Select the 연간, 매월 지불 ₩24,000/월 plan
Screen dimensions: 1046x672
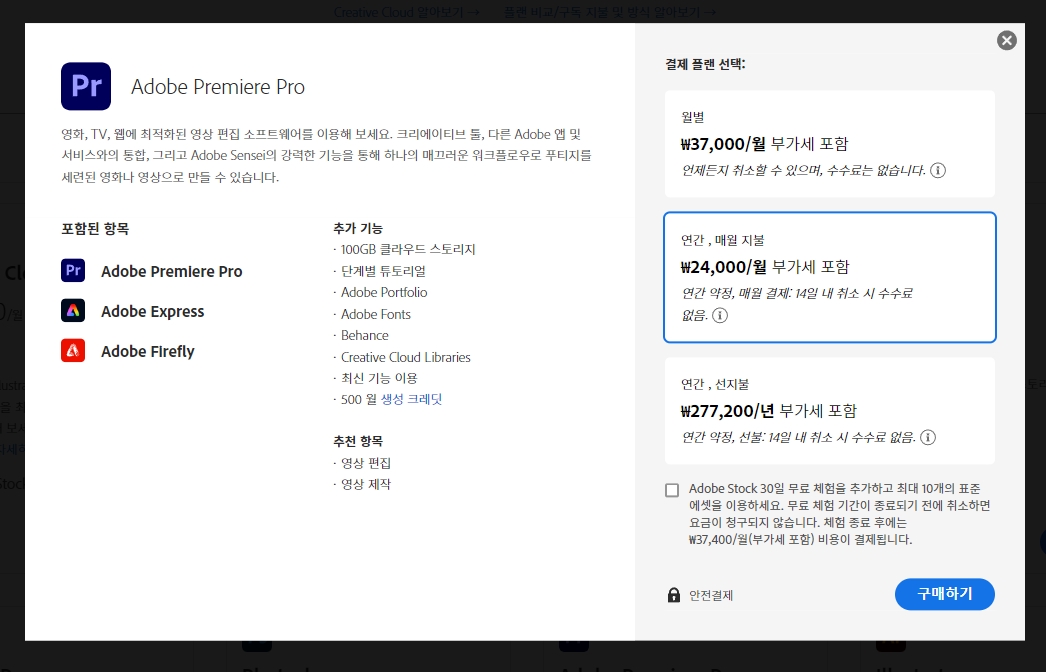[x=830, y=277]
